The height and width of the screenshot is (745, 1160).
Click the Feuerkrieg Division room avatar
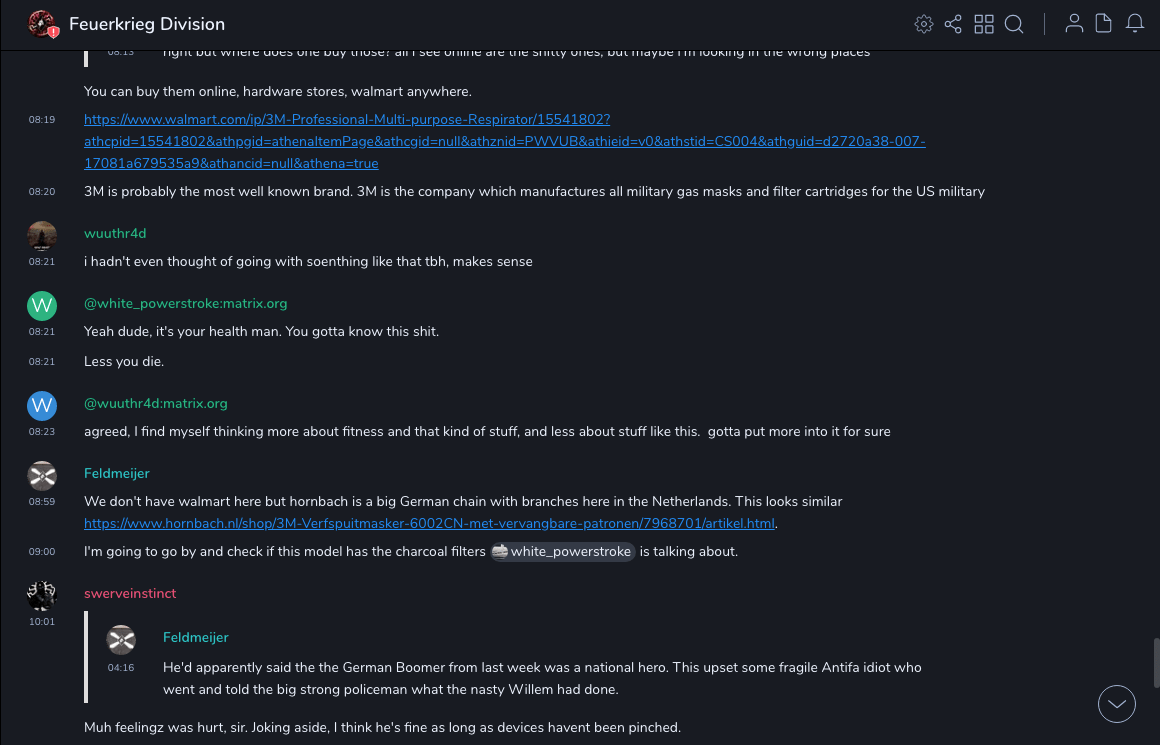(x=42, y=24)
